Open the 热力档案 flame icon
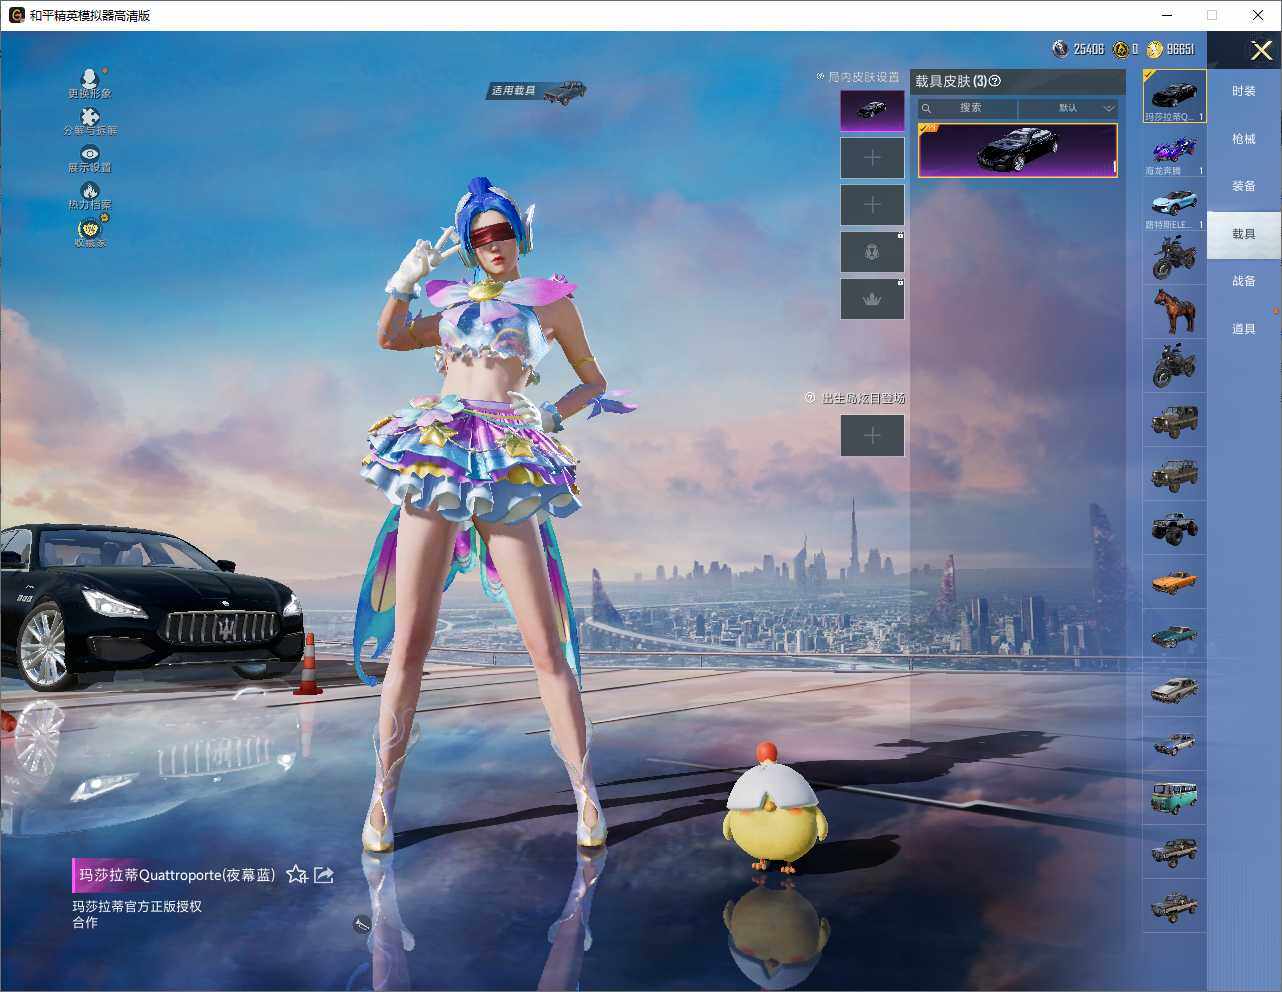The width and height of the screenshot is (1282, 992). coord(90,190)
